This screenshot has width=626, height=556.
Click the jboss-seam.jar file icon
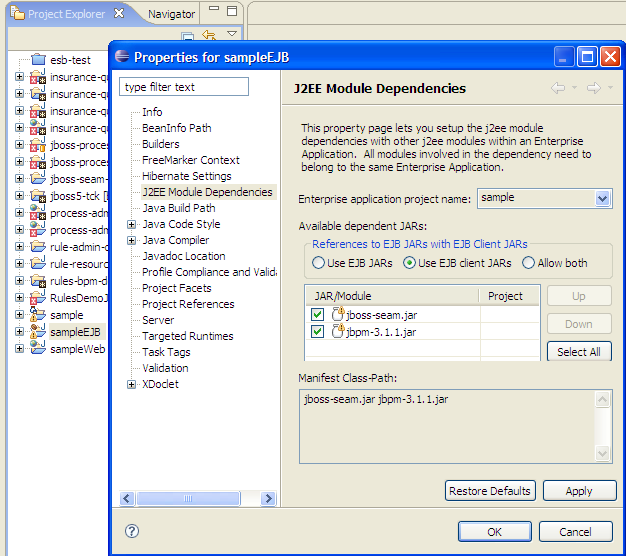338,314
